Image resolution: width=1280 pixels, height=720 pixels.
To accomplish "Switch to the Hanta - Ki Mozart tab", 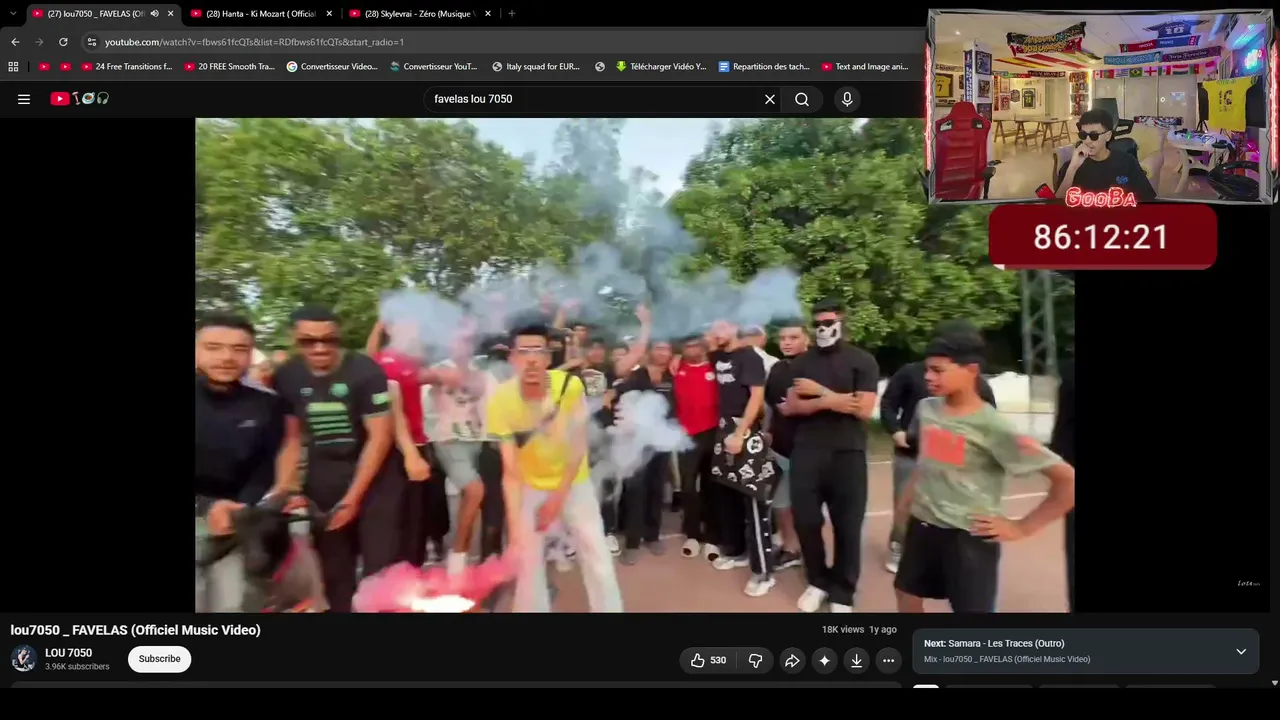I will pos(260,14).
